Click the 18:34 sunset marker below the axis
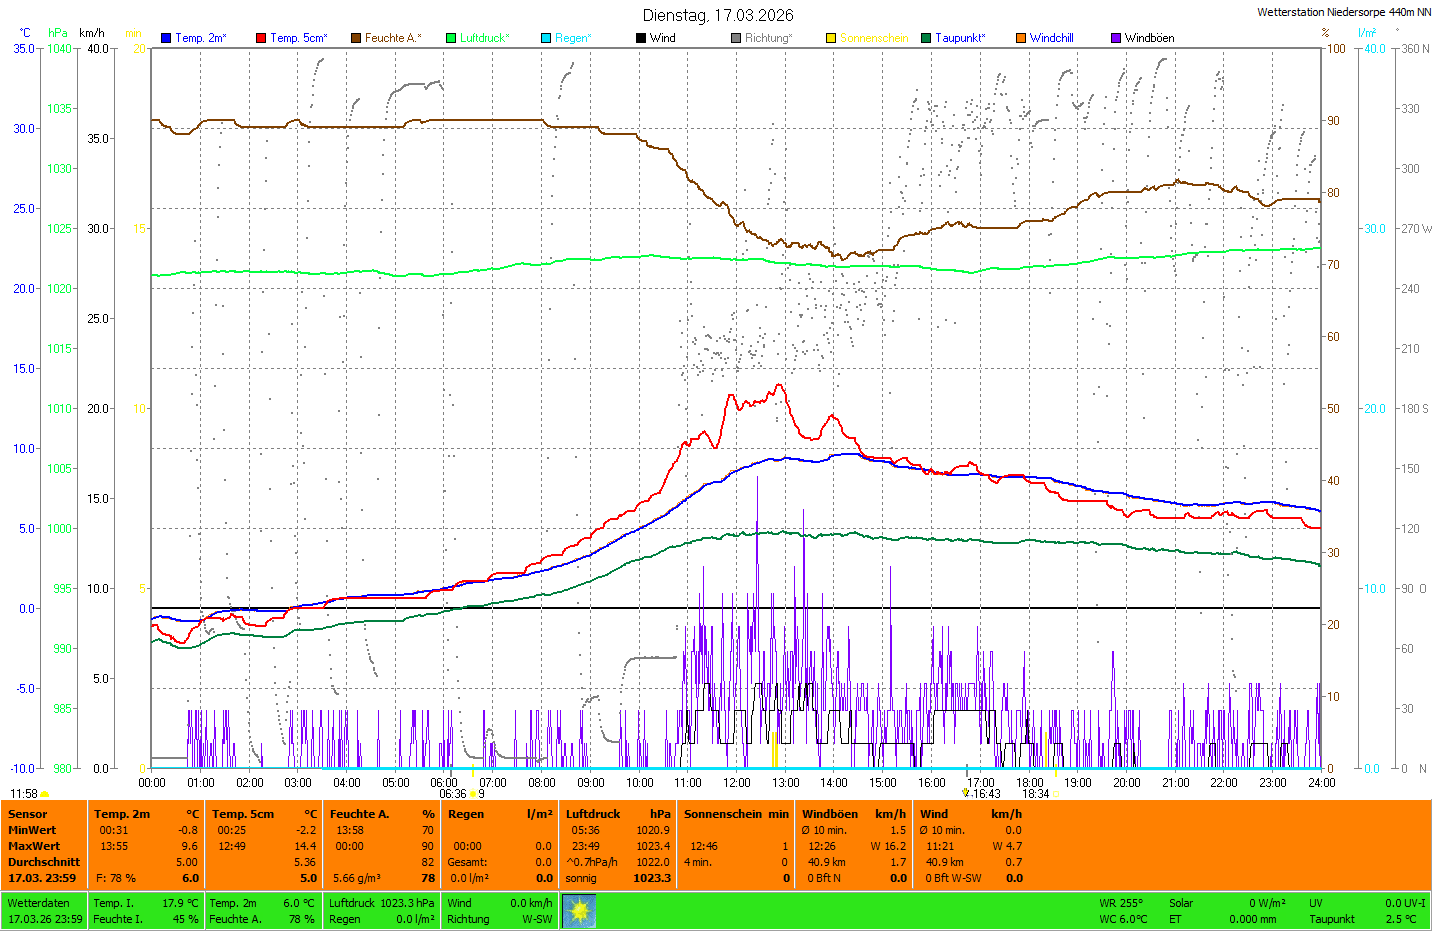Image resolution: width=1432 pixels, height=931 pixels. 1036,794
